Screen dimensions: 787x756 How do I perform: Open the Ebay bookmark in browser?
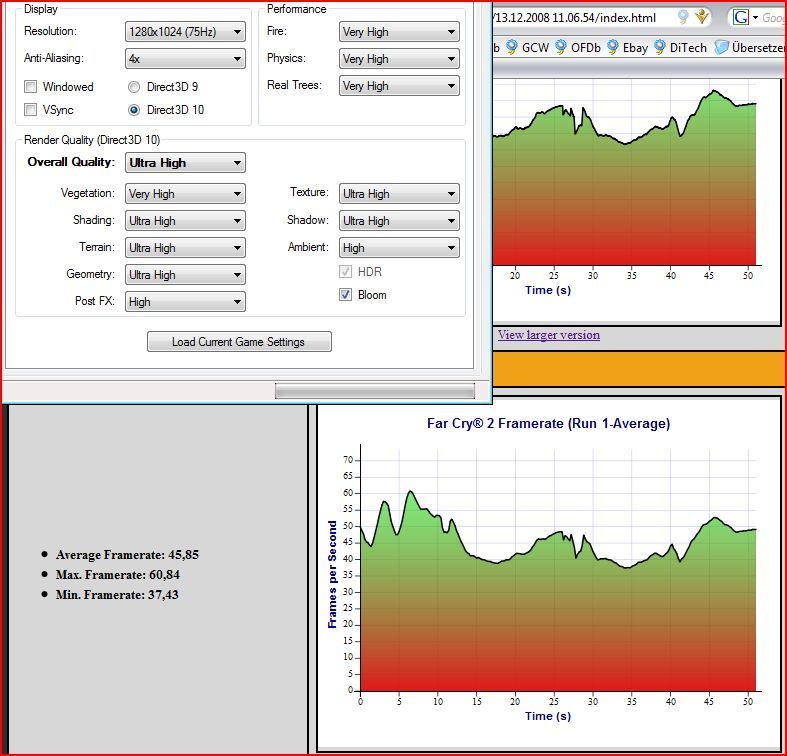628,48
